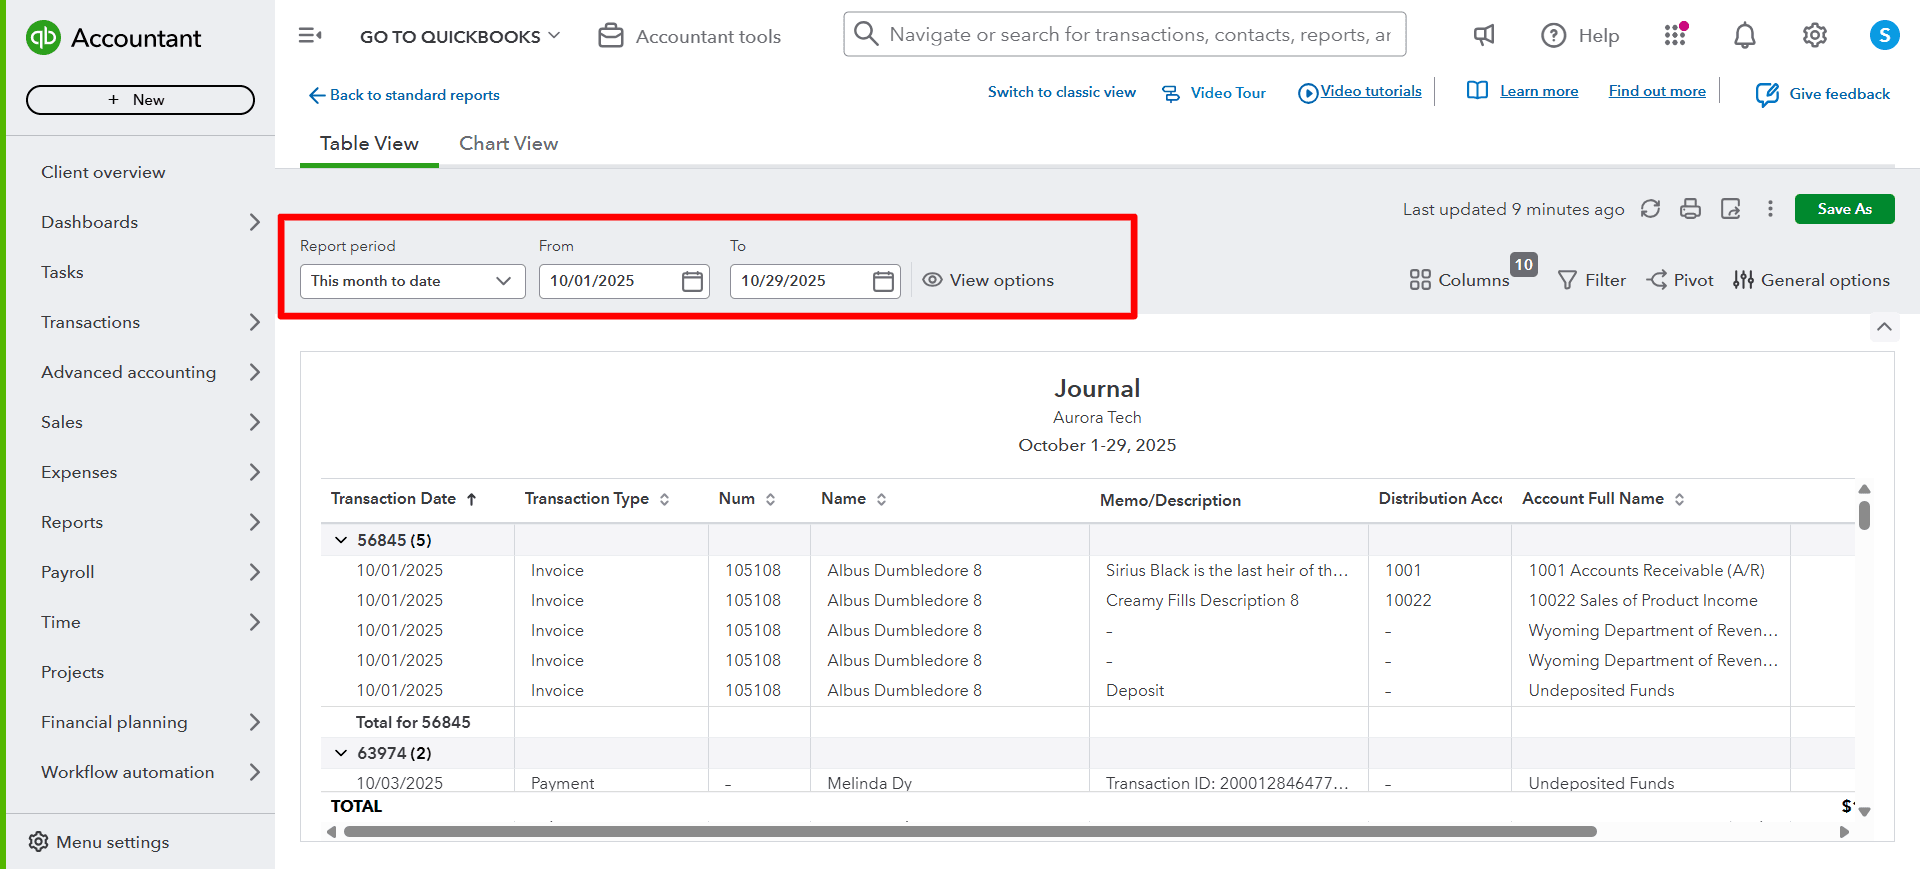
Task: Open Tasks in sidebar
Action: (x=62, y=272)
